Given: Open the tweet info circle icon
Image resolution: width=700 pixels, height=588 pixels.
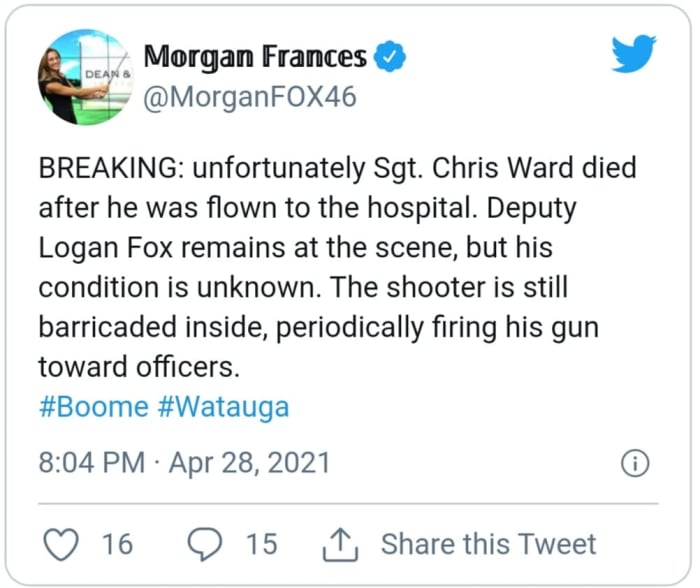Looking at the screenshot, I should [636, 464].
